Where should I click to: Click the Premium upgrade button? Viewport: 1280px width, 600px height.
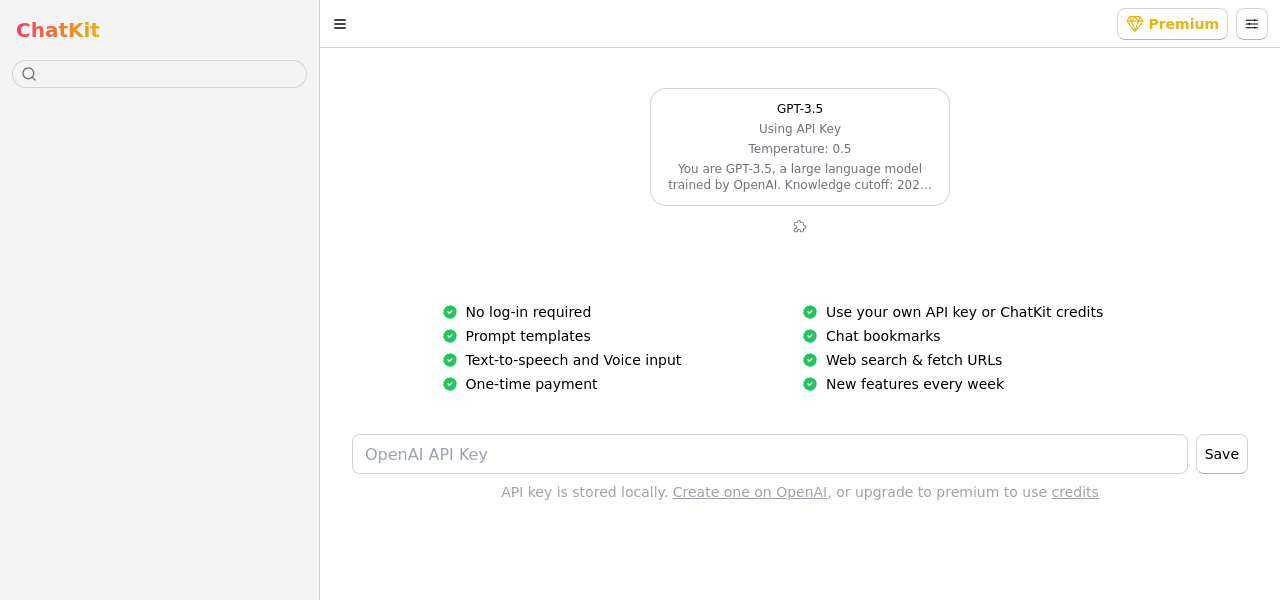coord(1172,24)
